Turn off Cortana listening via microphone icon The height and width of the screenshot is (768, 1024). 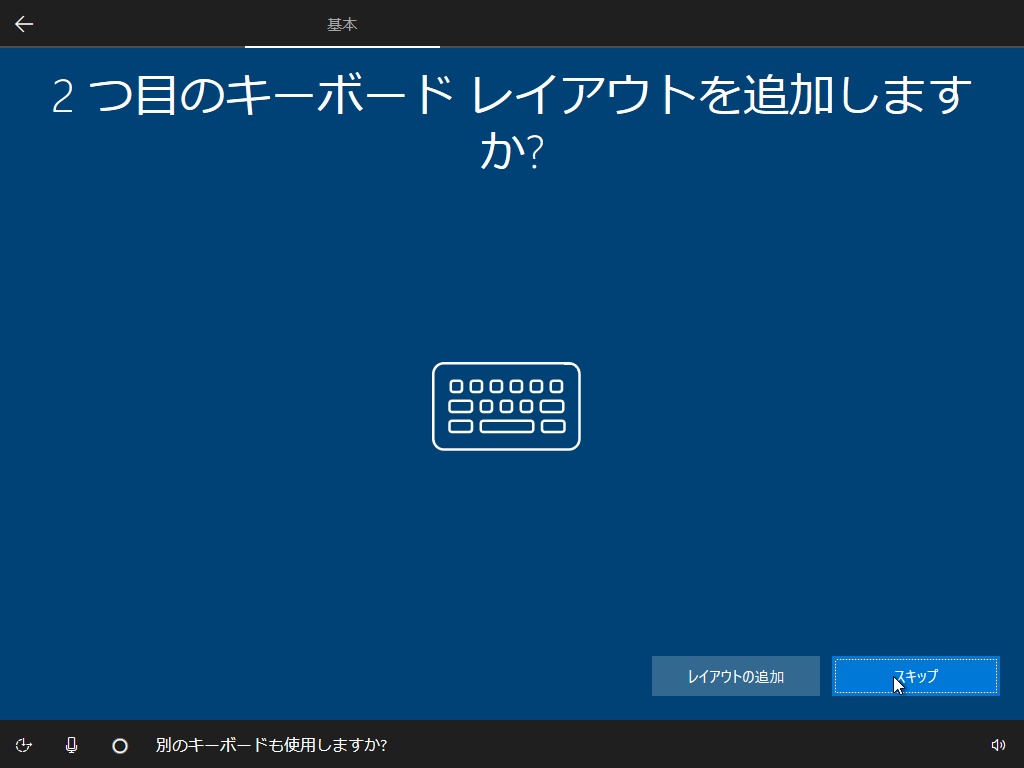pos(72,745)
